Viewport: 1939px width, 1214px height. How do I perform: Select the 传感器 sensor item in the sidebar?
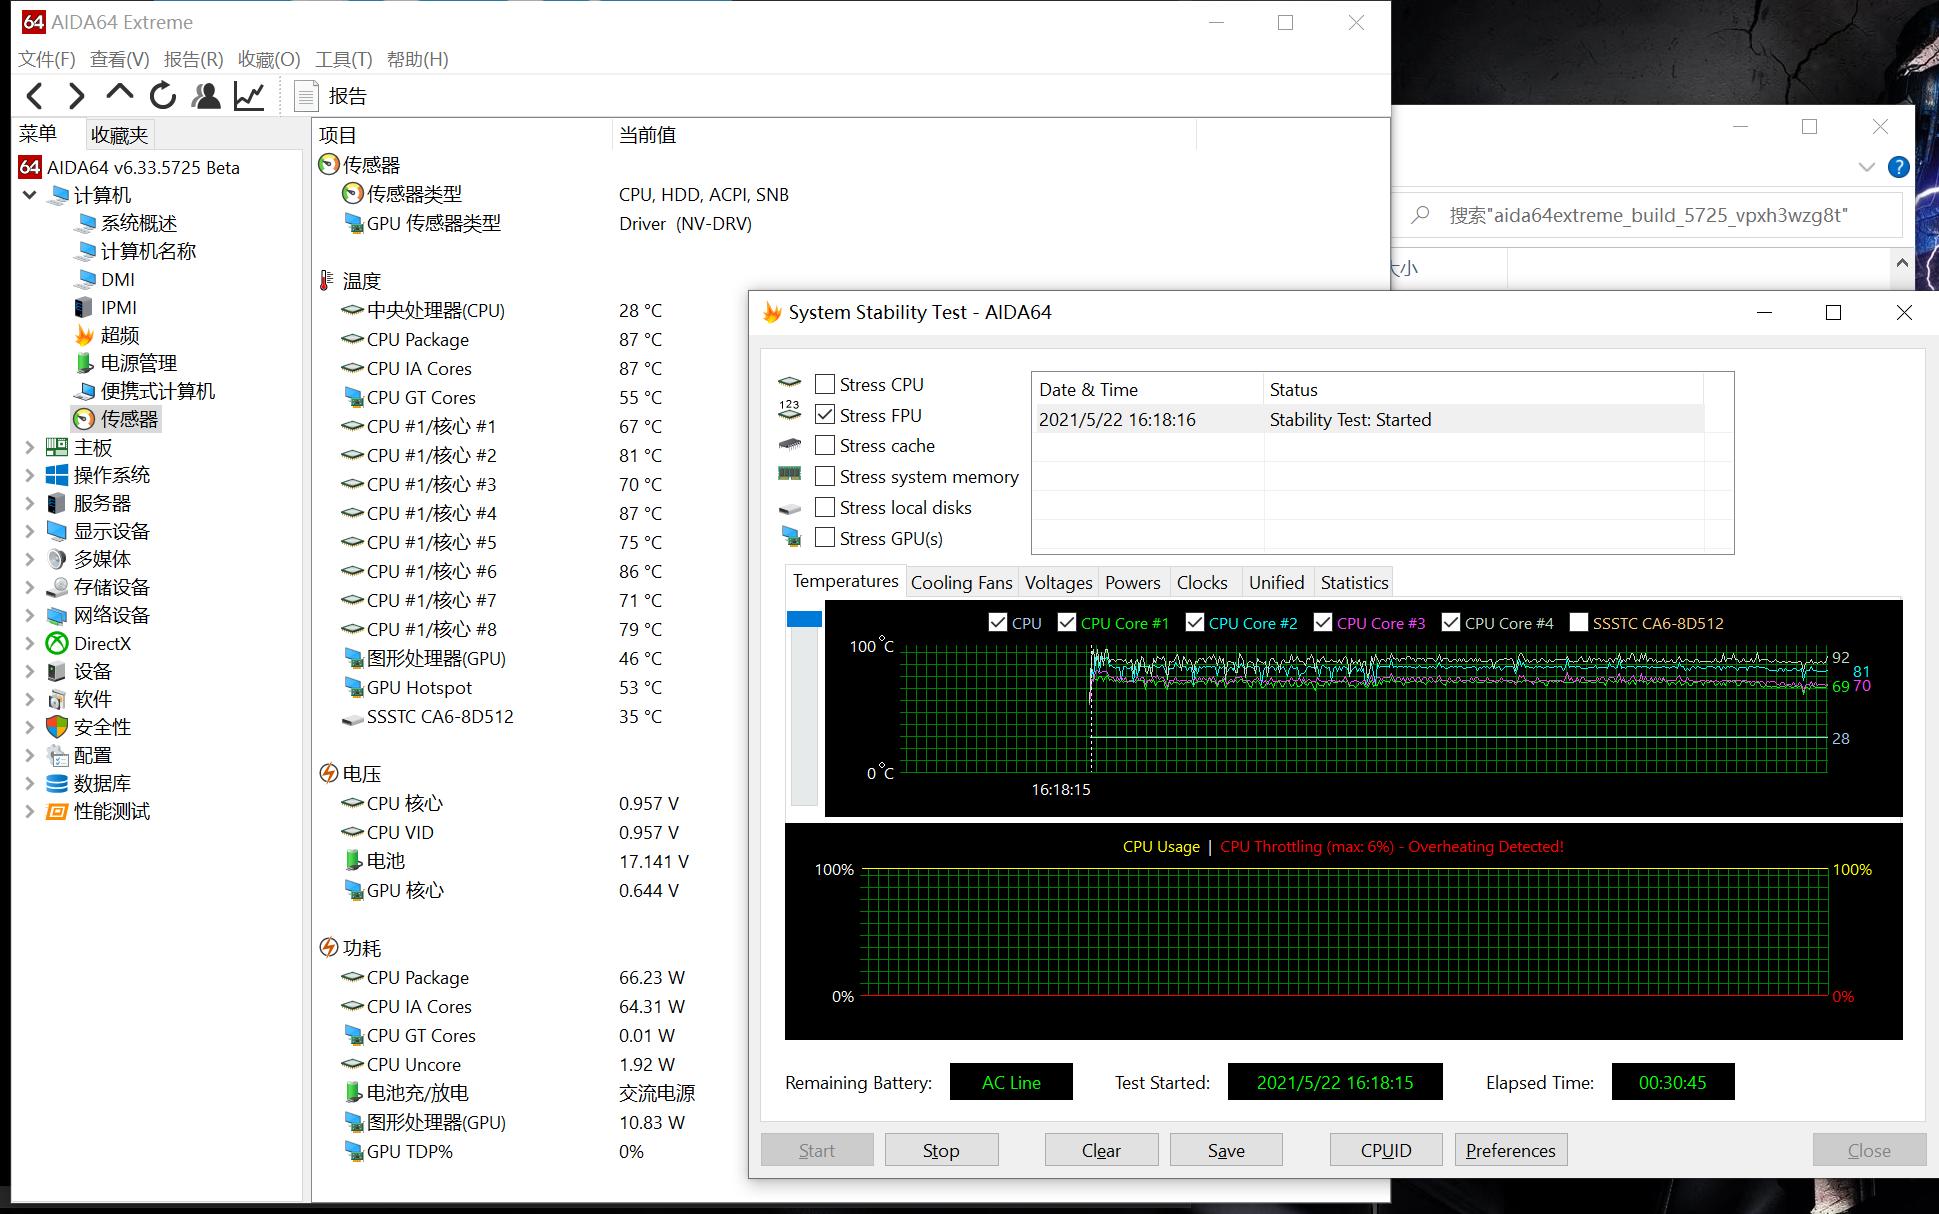pos(128,419)
